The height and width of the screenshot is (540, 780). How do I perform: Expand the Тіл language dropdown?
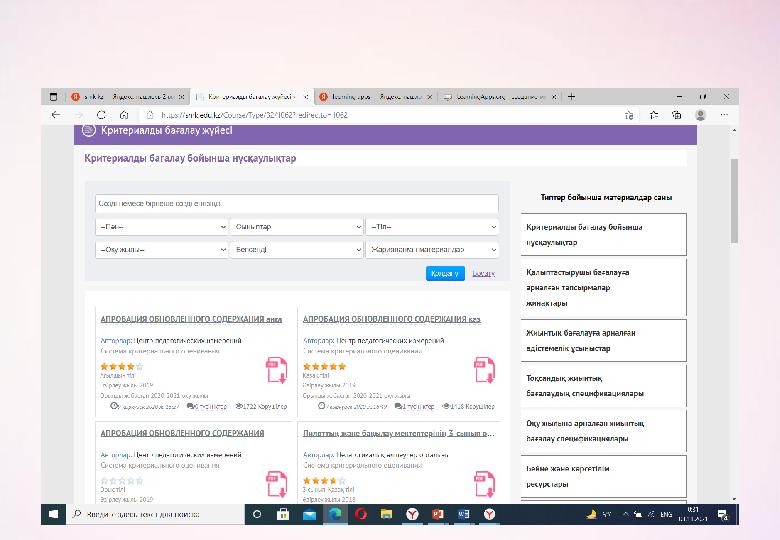(x=432, y=227)
